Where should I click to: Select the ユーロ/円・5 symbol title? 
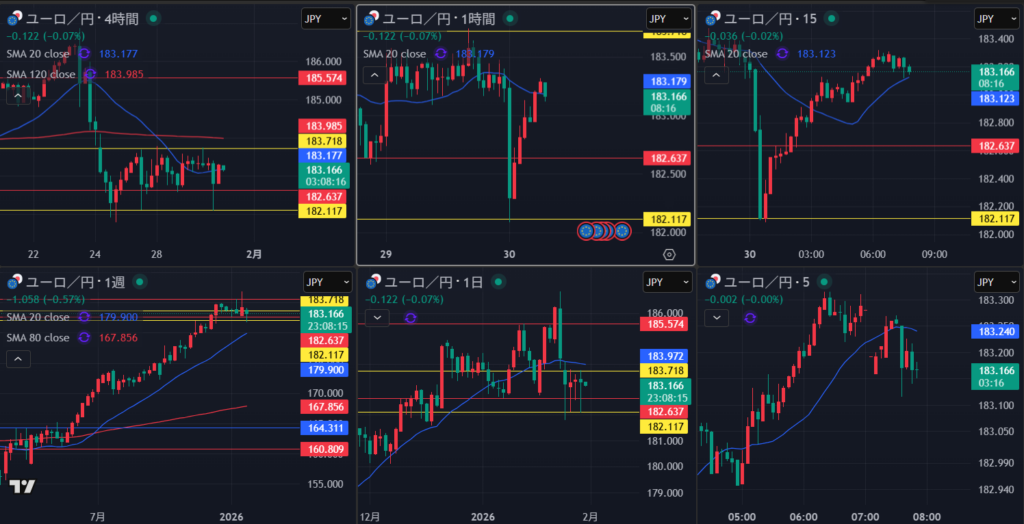coord(772,282)
